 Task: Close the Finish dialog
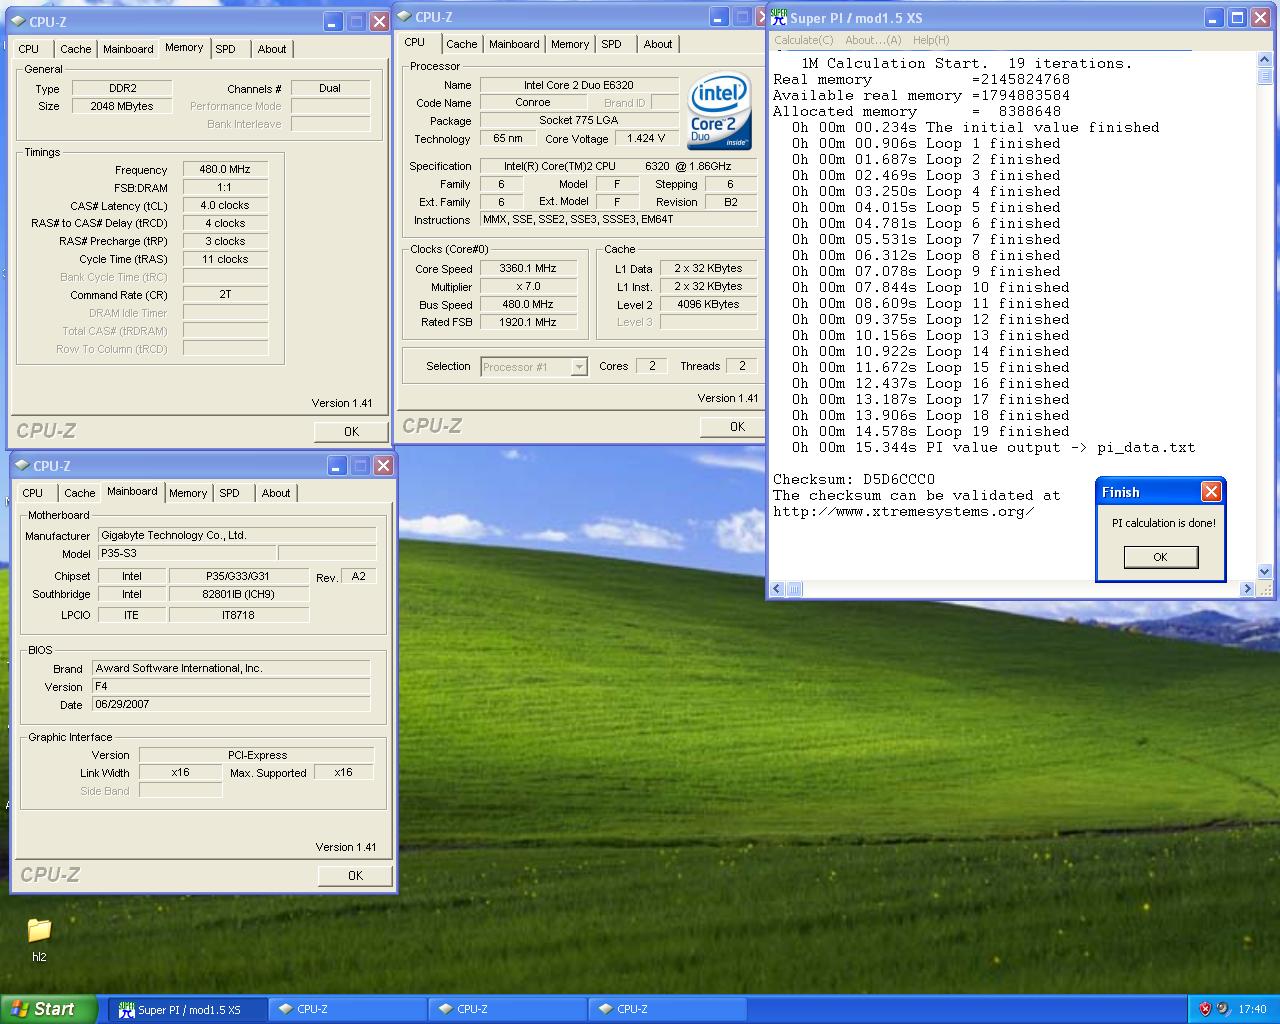tap(1211, 492)
